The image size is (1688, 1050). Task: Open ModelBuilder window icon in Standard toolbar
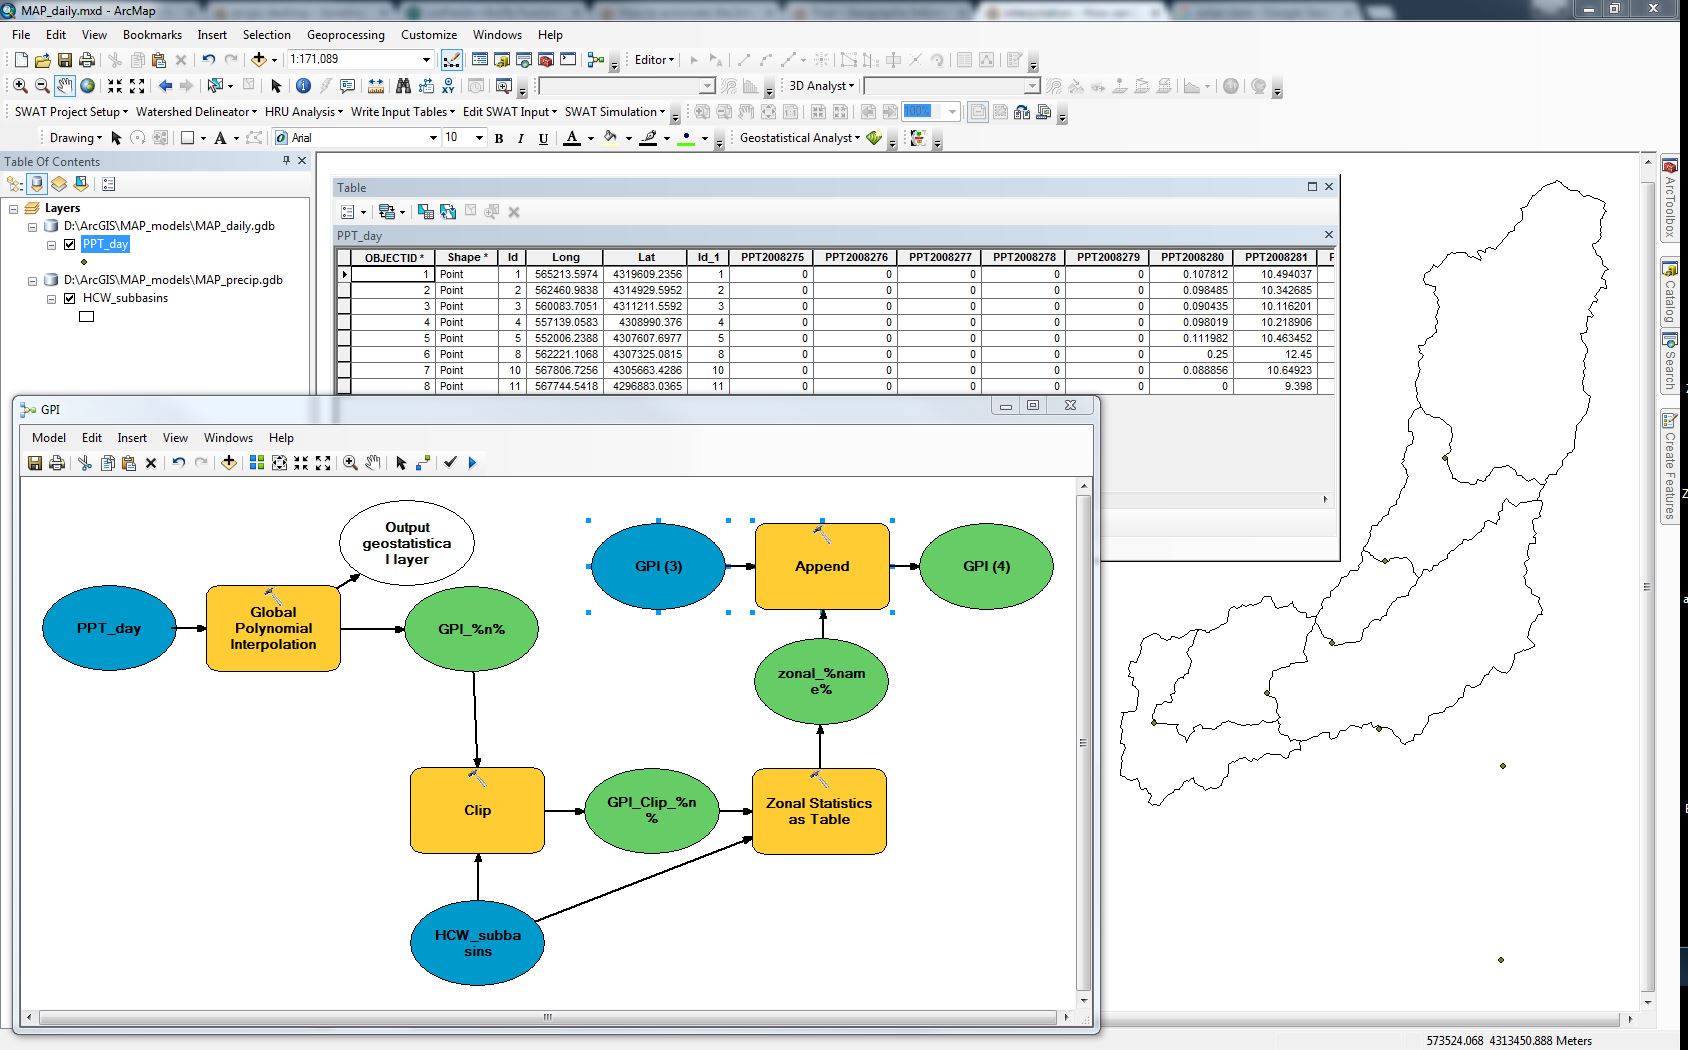coord(596,60)
